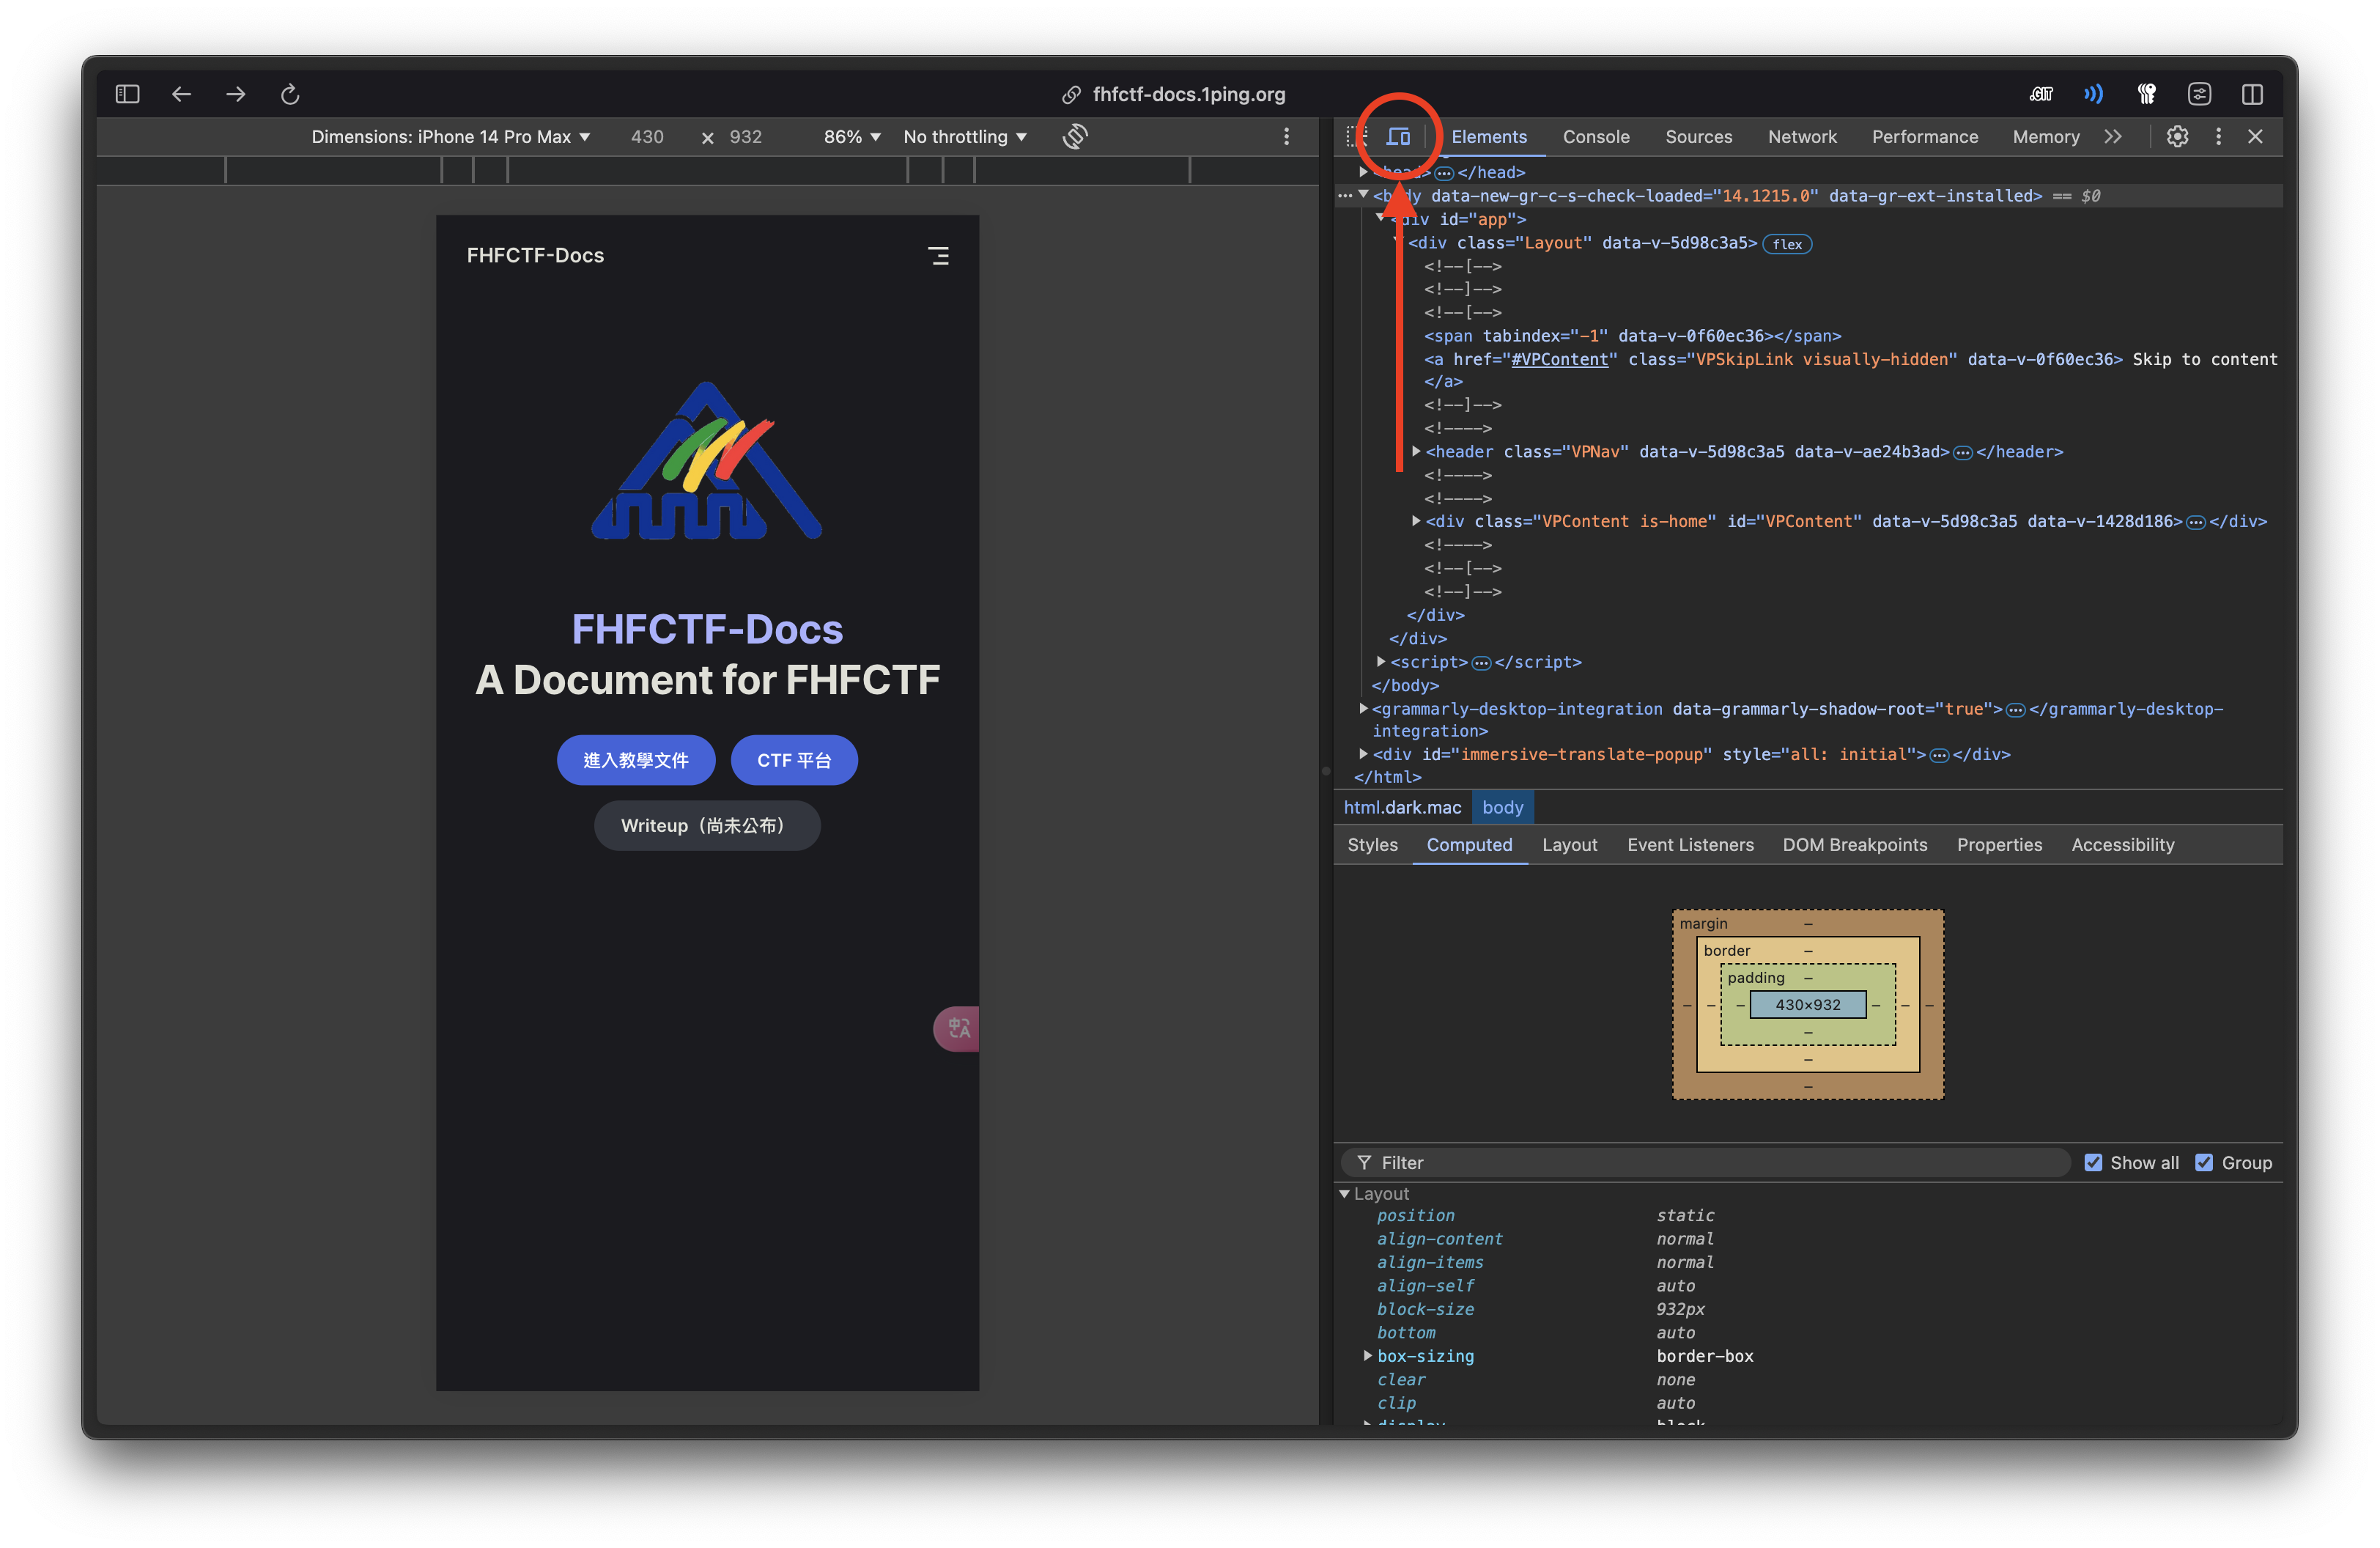Open the hamburger menu on FHFCTF-Docs page
This screenshot has height=1548, width=2380.
coord(938,256)
